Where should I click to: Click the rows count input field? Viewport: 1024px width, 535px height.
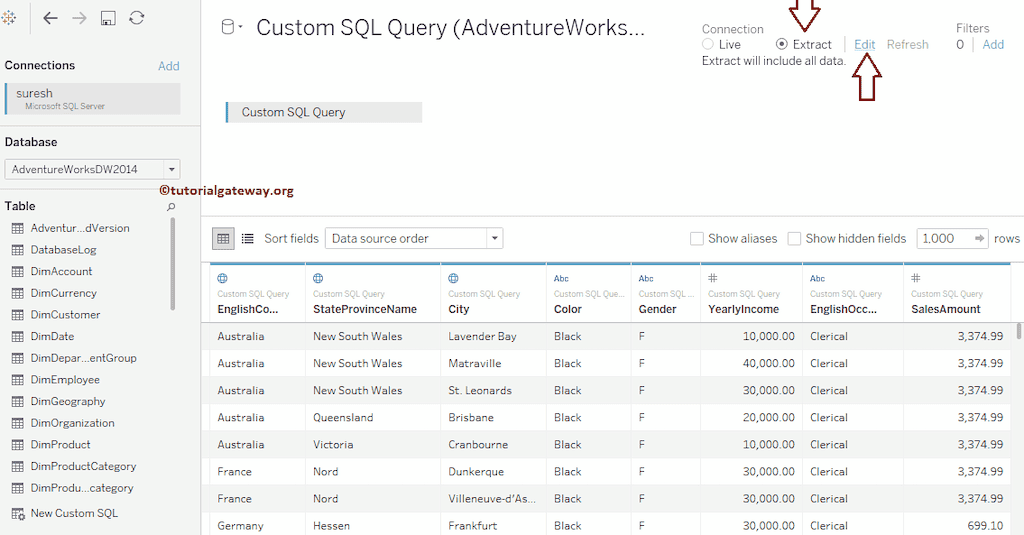pyautogui.click(x=942, y=238)
